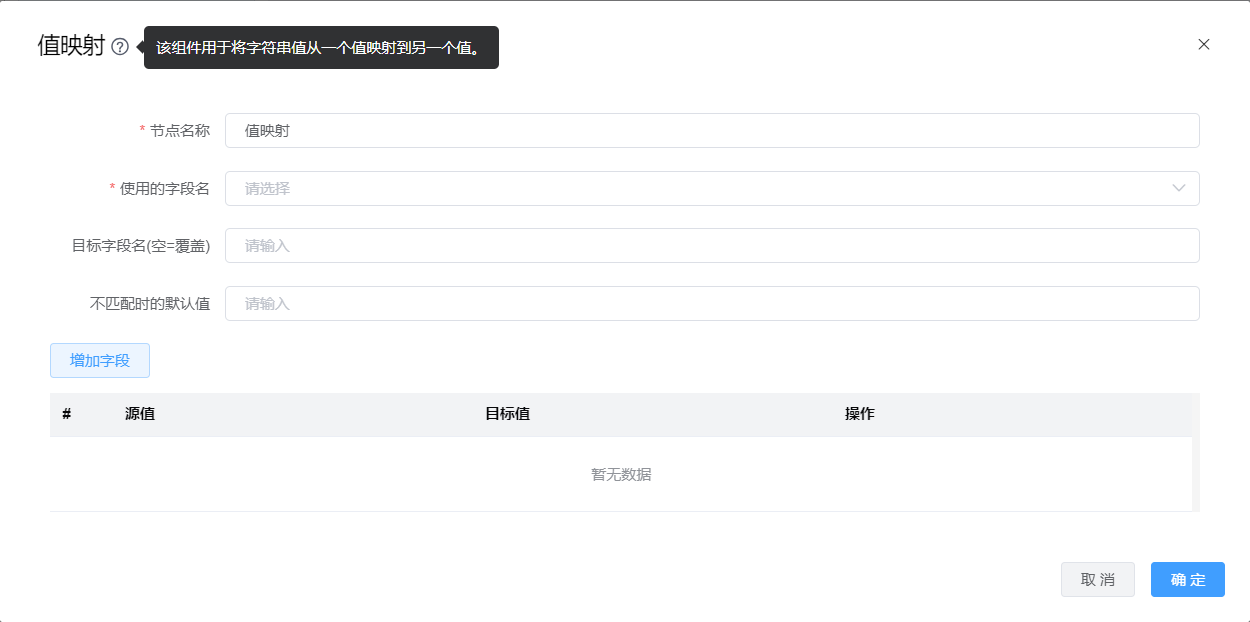Click the 源值 column header
Screen dimensions: 1250x622
click(140, 414)
